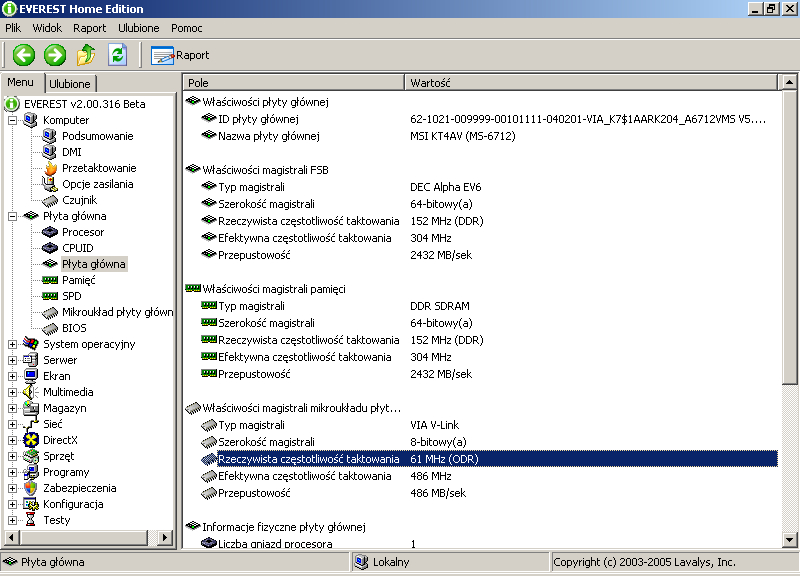This screenshot has height=576, width=800.
Task: Click the Magazyn storage icon
Action: pos(31,408)
